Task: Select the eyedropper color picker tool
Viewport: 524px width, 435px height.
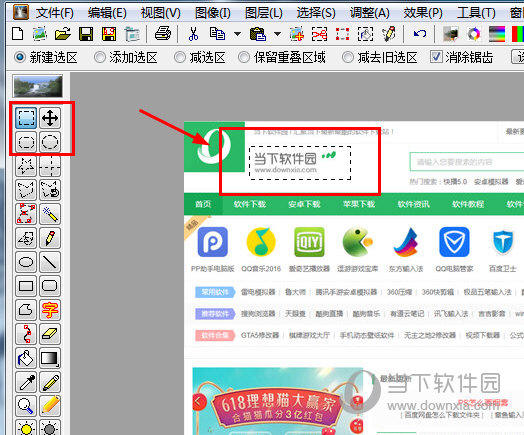Action: (x=26, y=383)
